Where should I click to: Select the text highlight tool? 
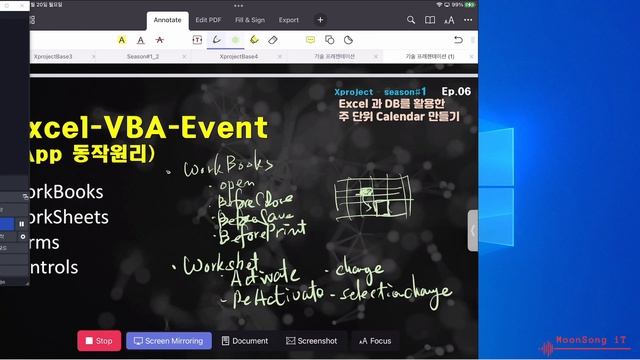tap(122, 40)
